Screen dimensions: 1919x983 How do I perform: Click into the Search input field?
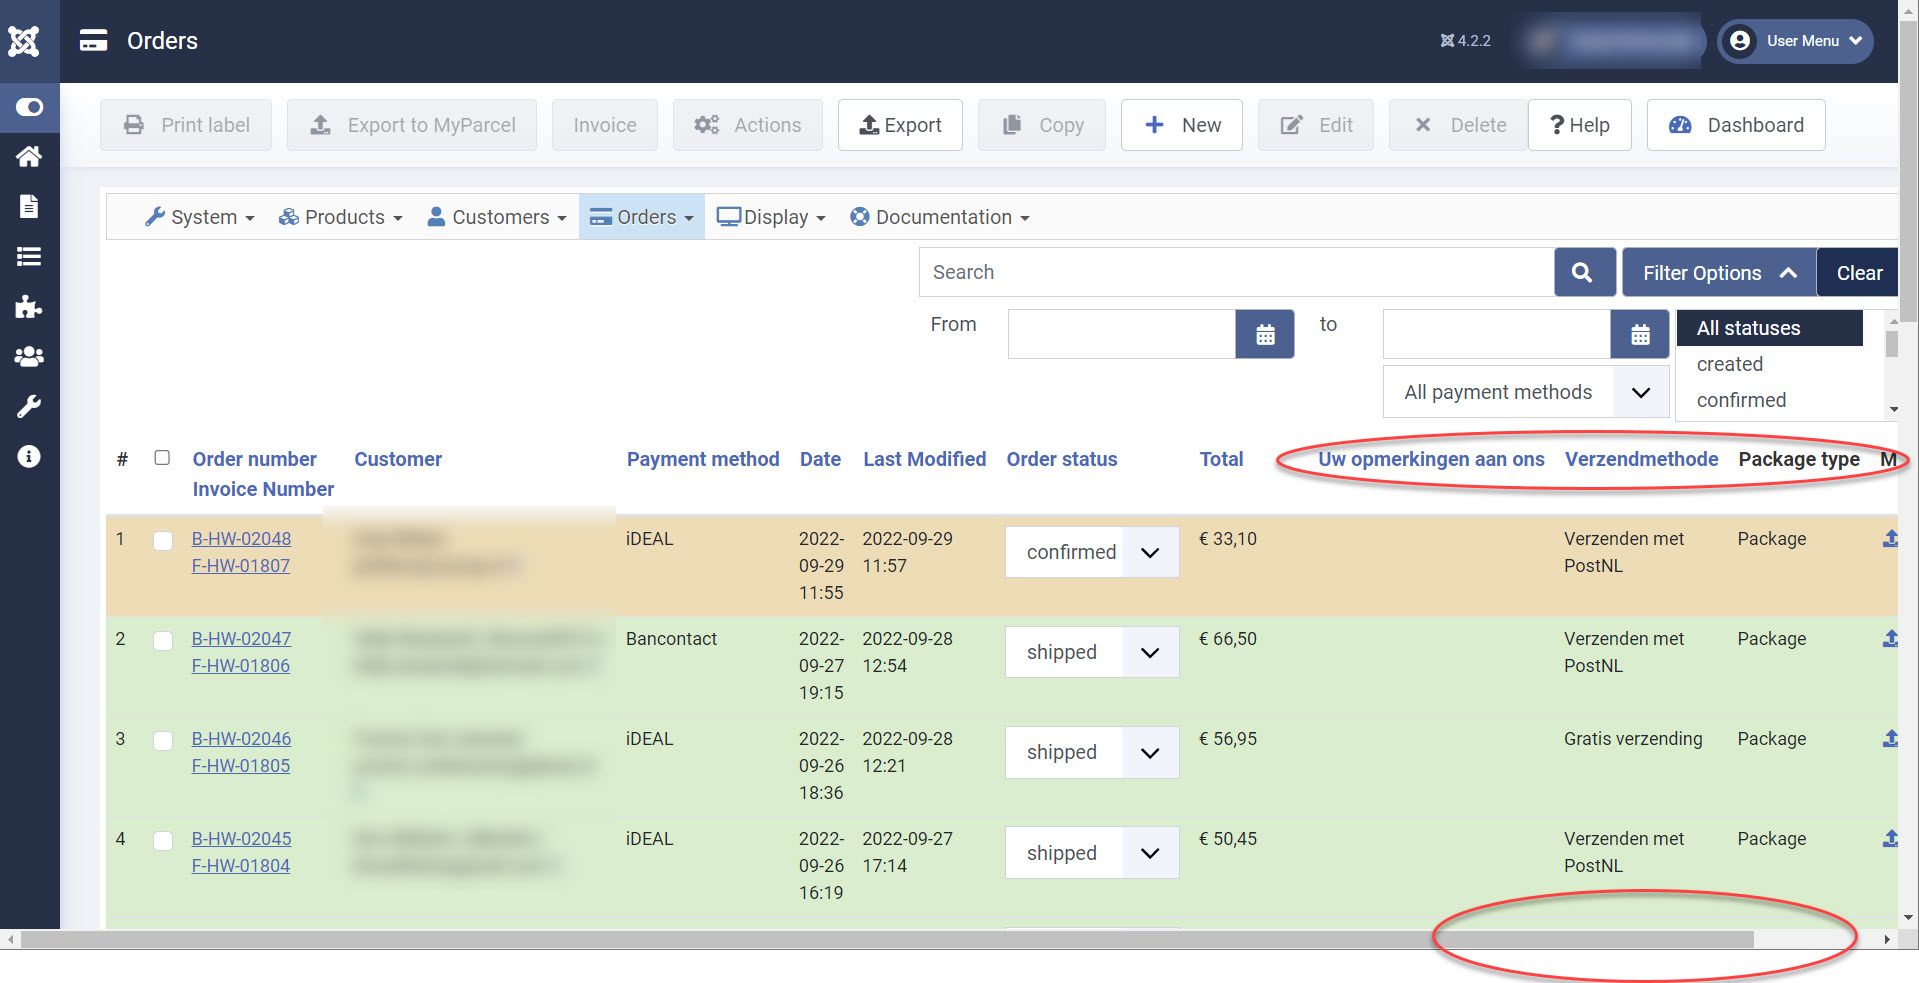(1236, 273)
